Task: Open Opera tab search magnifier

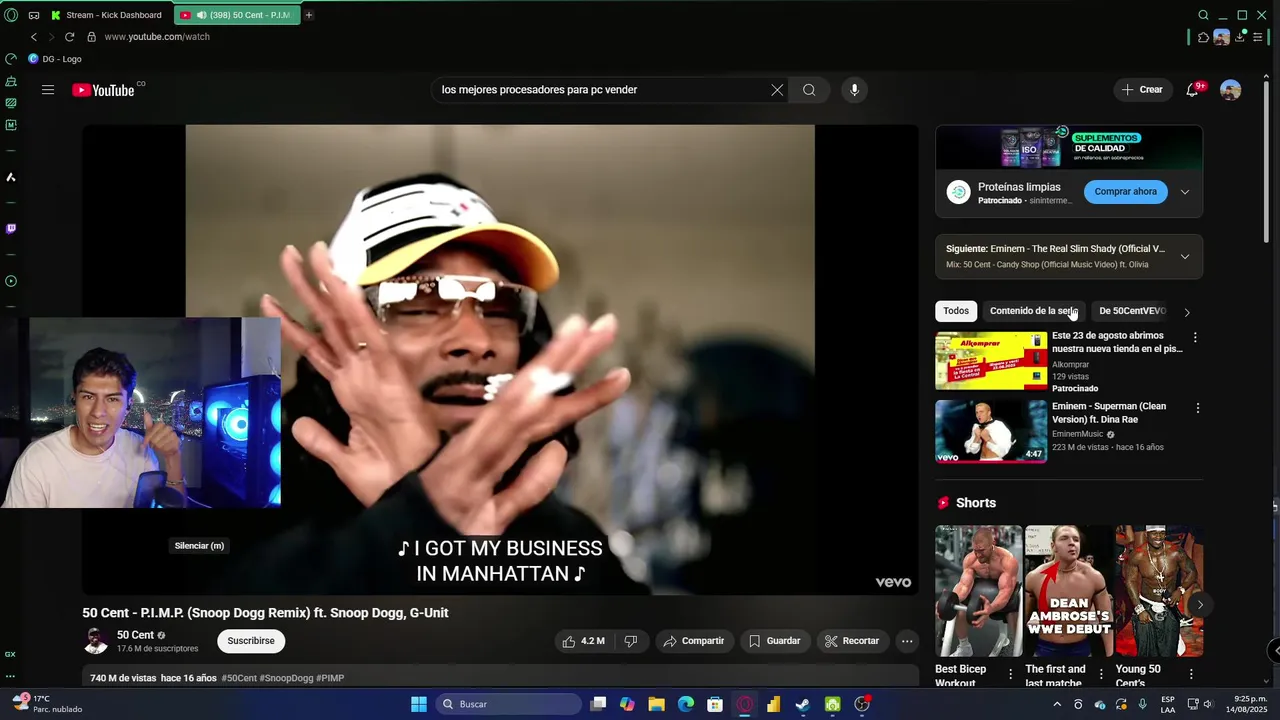Action: 1203,15
